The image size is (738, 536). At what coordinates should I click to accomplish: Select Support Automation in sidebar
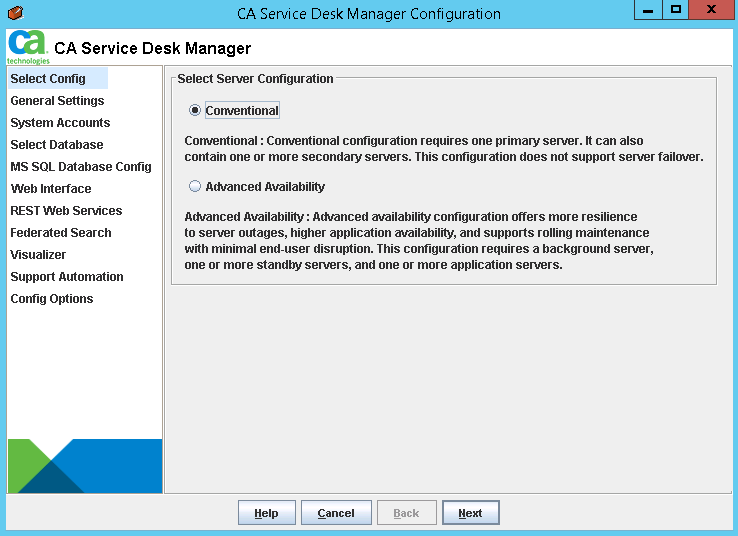tap(67, 277)
